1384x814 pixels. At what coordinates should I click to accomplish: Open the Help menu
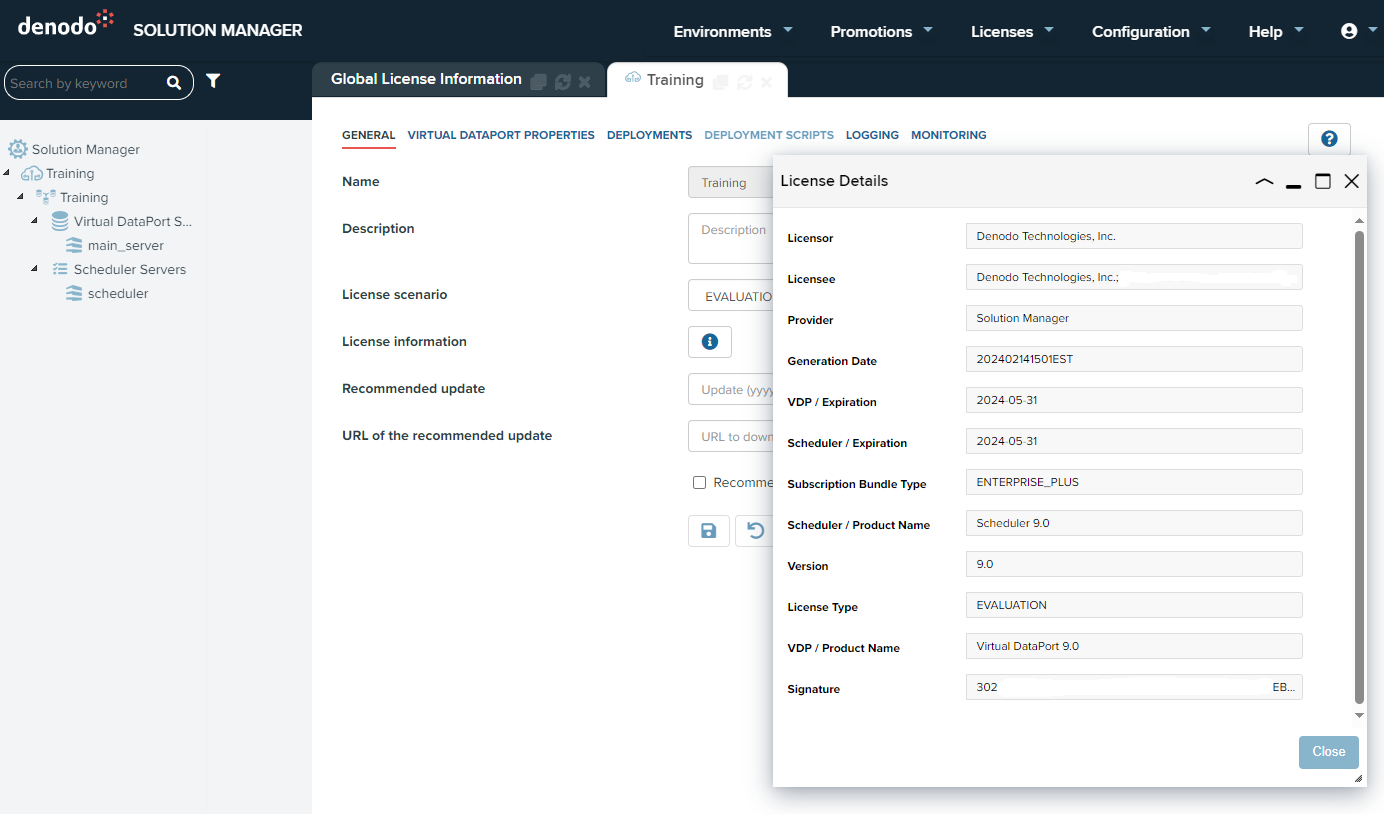point(1276,31)
